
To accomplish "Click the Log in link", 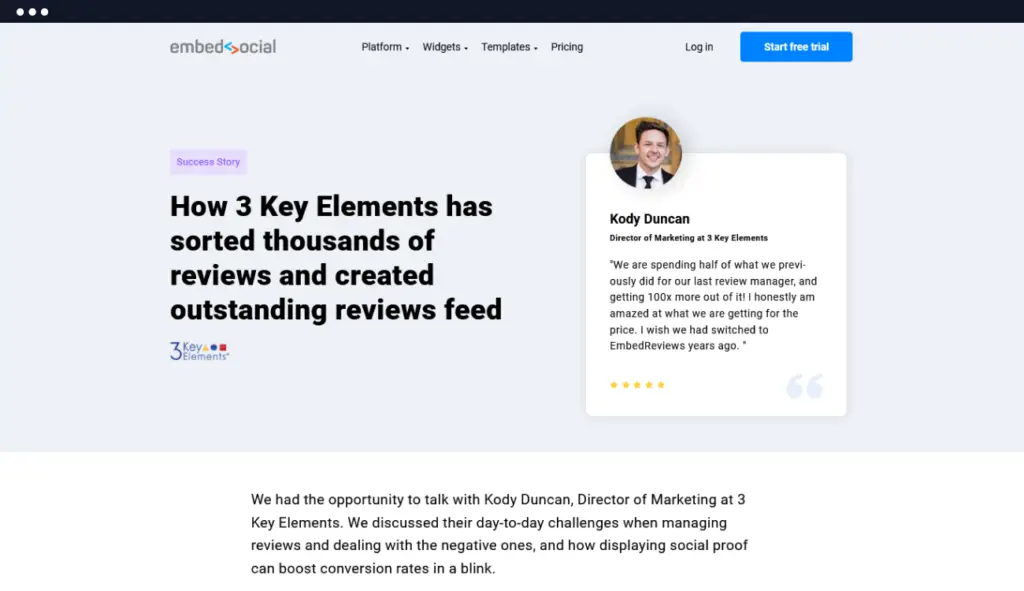I will pyautogui.click(x=698, y=46).
